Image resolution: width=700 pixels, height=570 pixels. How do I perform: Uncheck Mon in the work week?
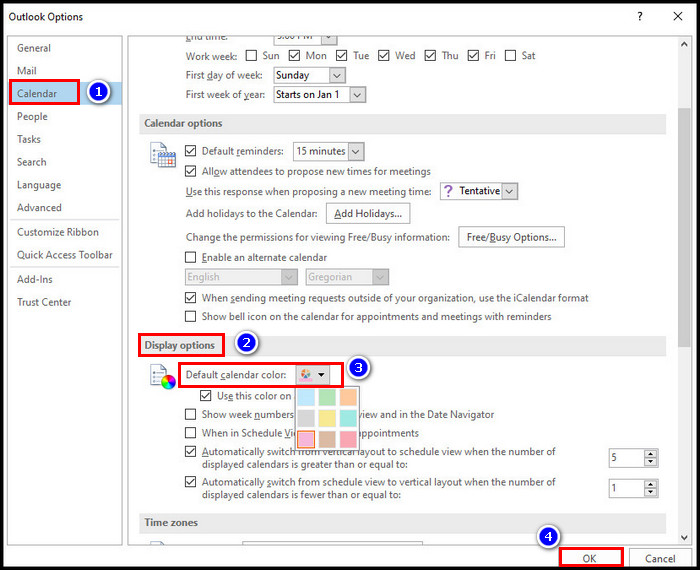(x=294, y=56)
